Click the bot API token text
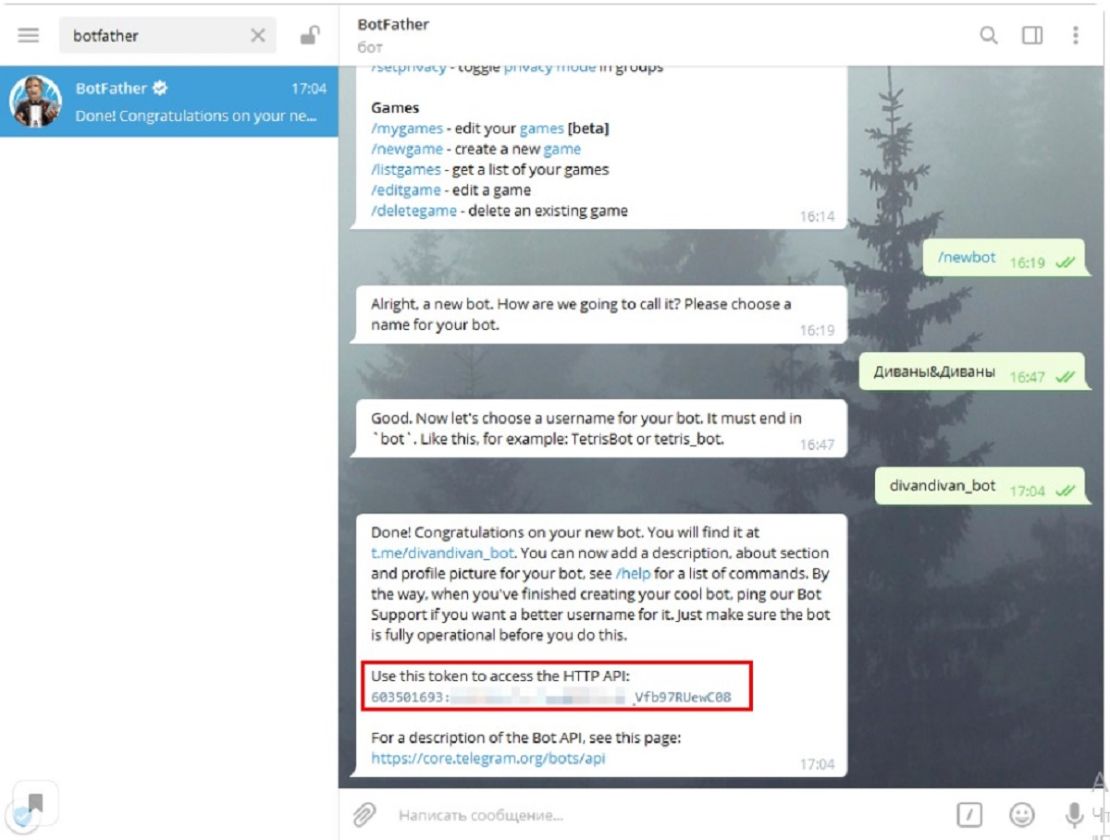Image resolution: width=1110 pixels, height=840 pixels. pyautogui.click(x=551, y=697)
